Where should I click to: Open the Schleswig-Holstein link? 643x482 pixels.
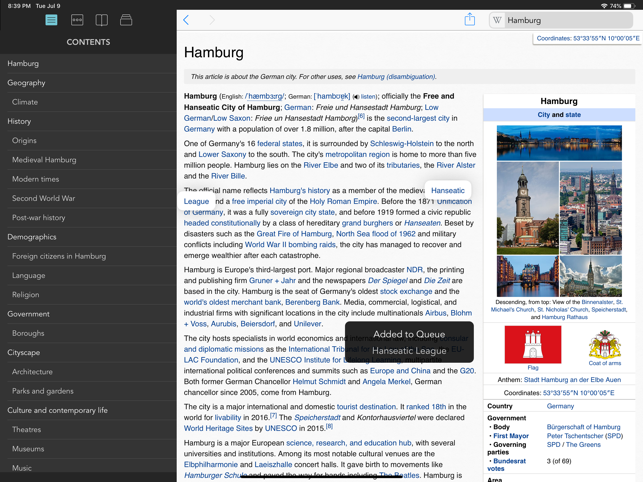[401, 144]
